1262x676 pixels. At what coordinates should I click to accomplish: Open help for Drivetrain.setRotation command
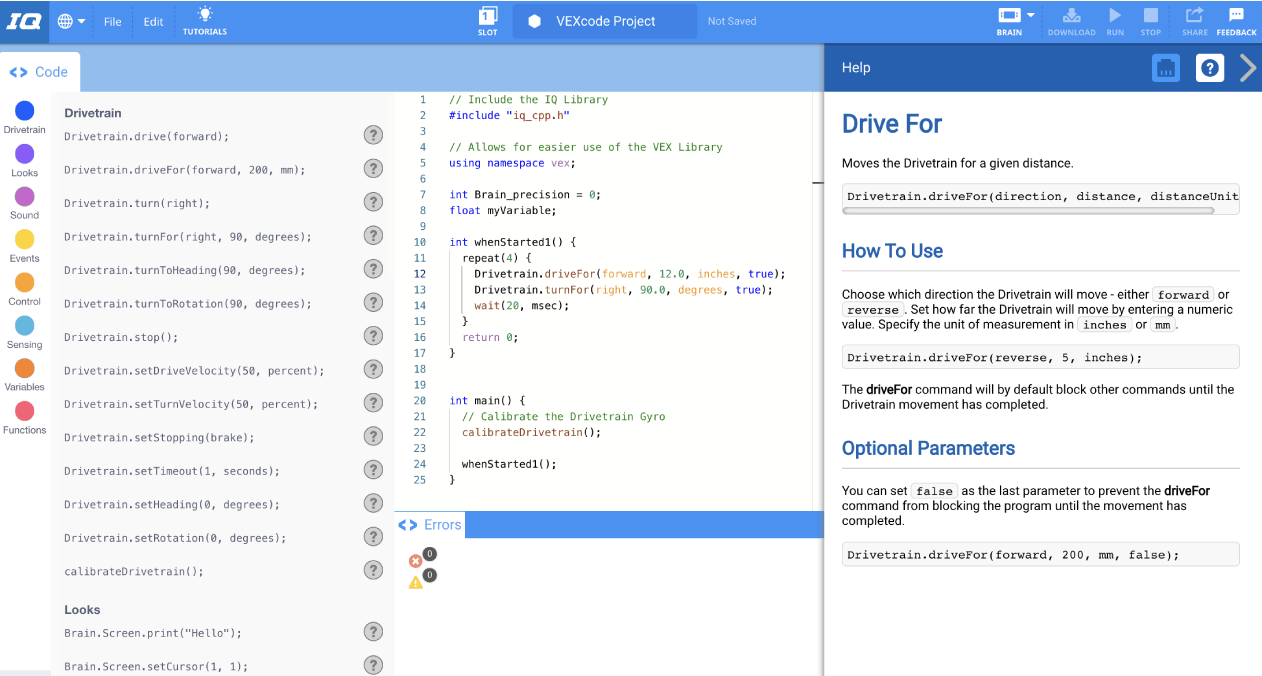[x=373, y=538]
